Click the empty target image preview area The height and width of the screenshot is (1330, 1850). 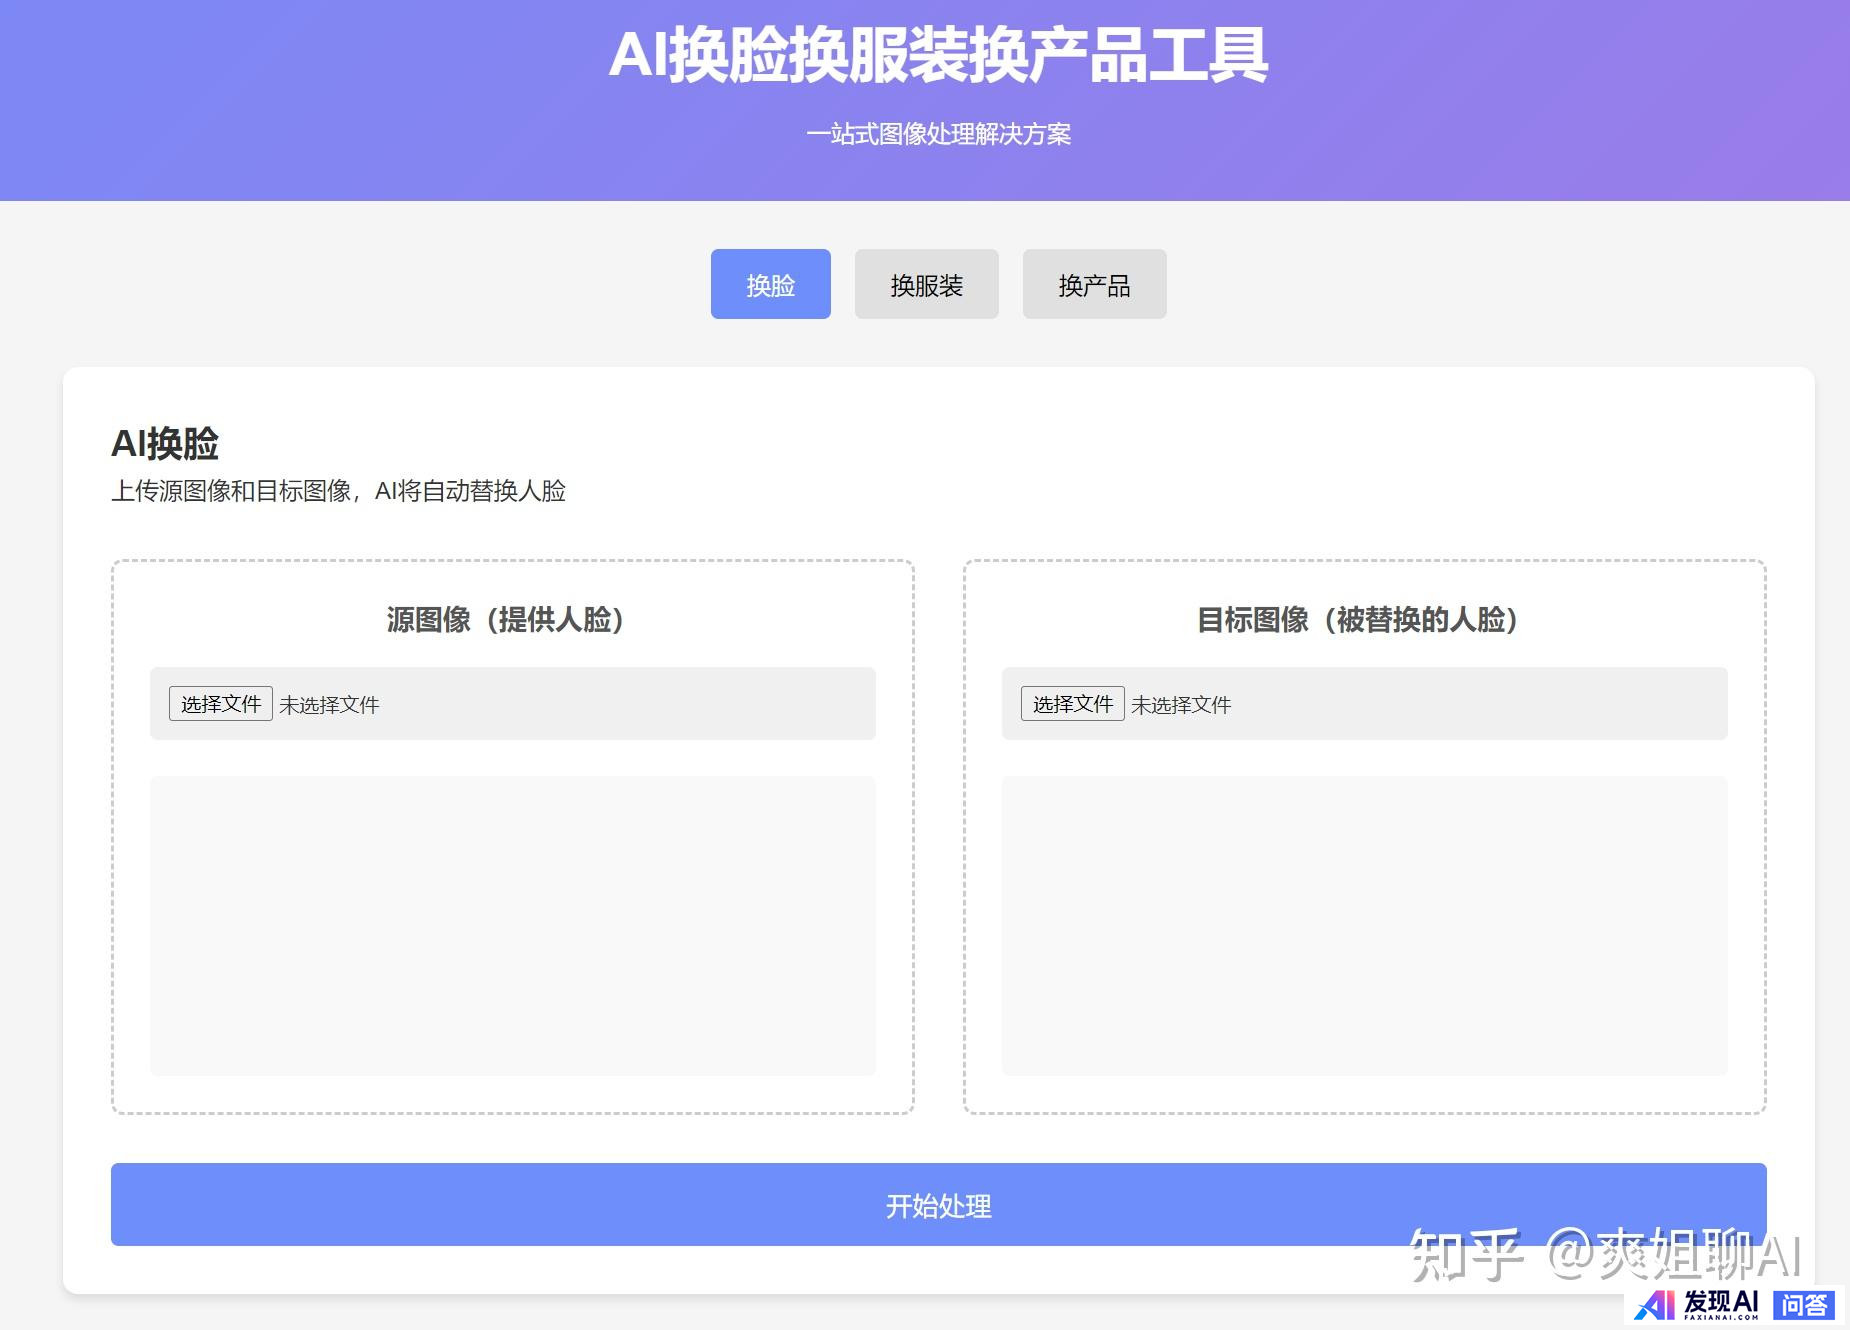[1364, 925]
